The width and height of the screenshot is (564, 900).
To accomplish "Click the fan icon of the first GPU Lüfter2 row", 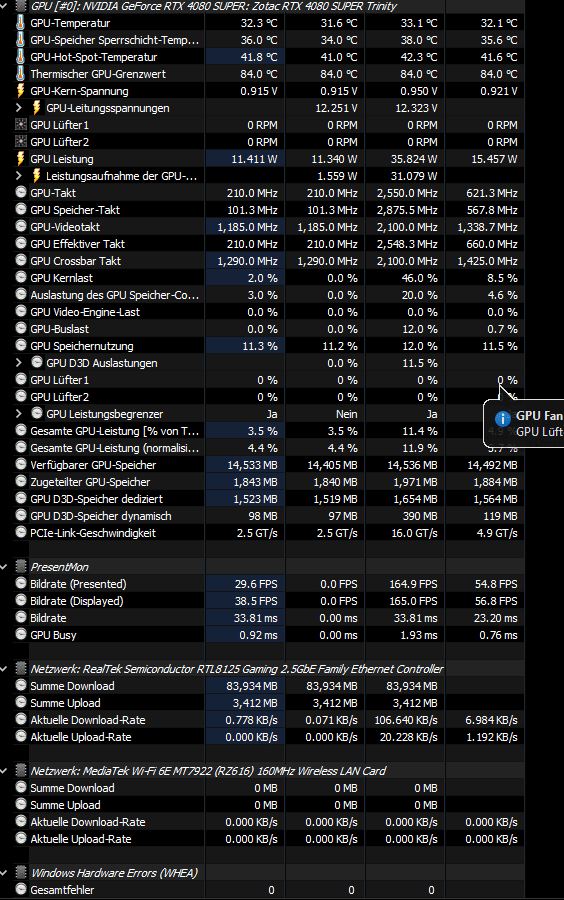I will [x=21, y=142].
